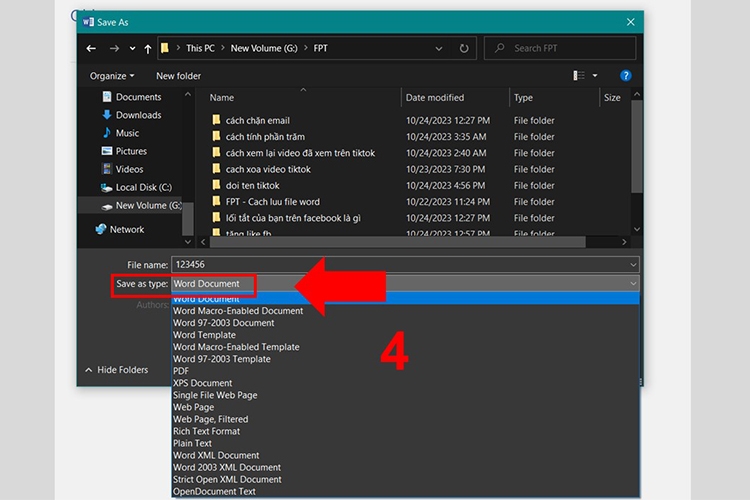750x500 pixels.
Task: Expand the File name dropdown arrow
Action: 633,265
